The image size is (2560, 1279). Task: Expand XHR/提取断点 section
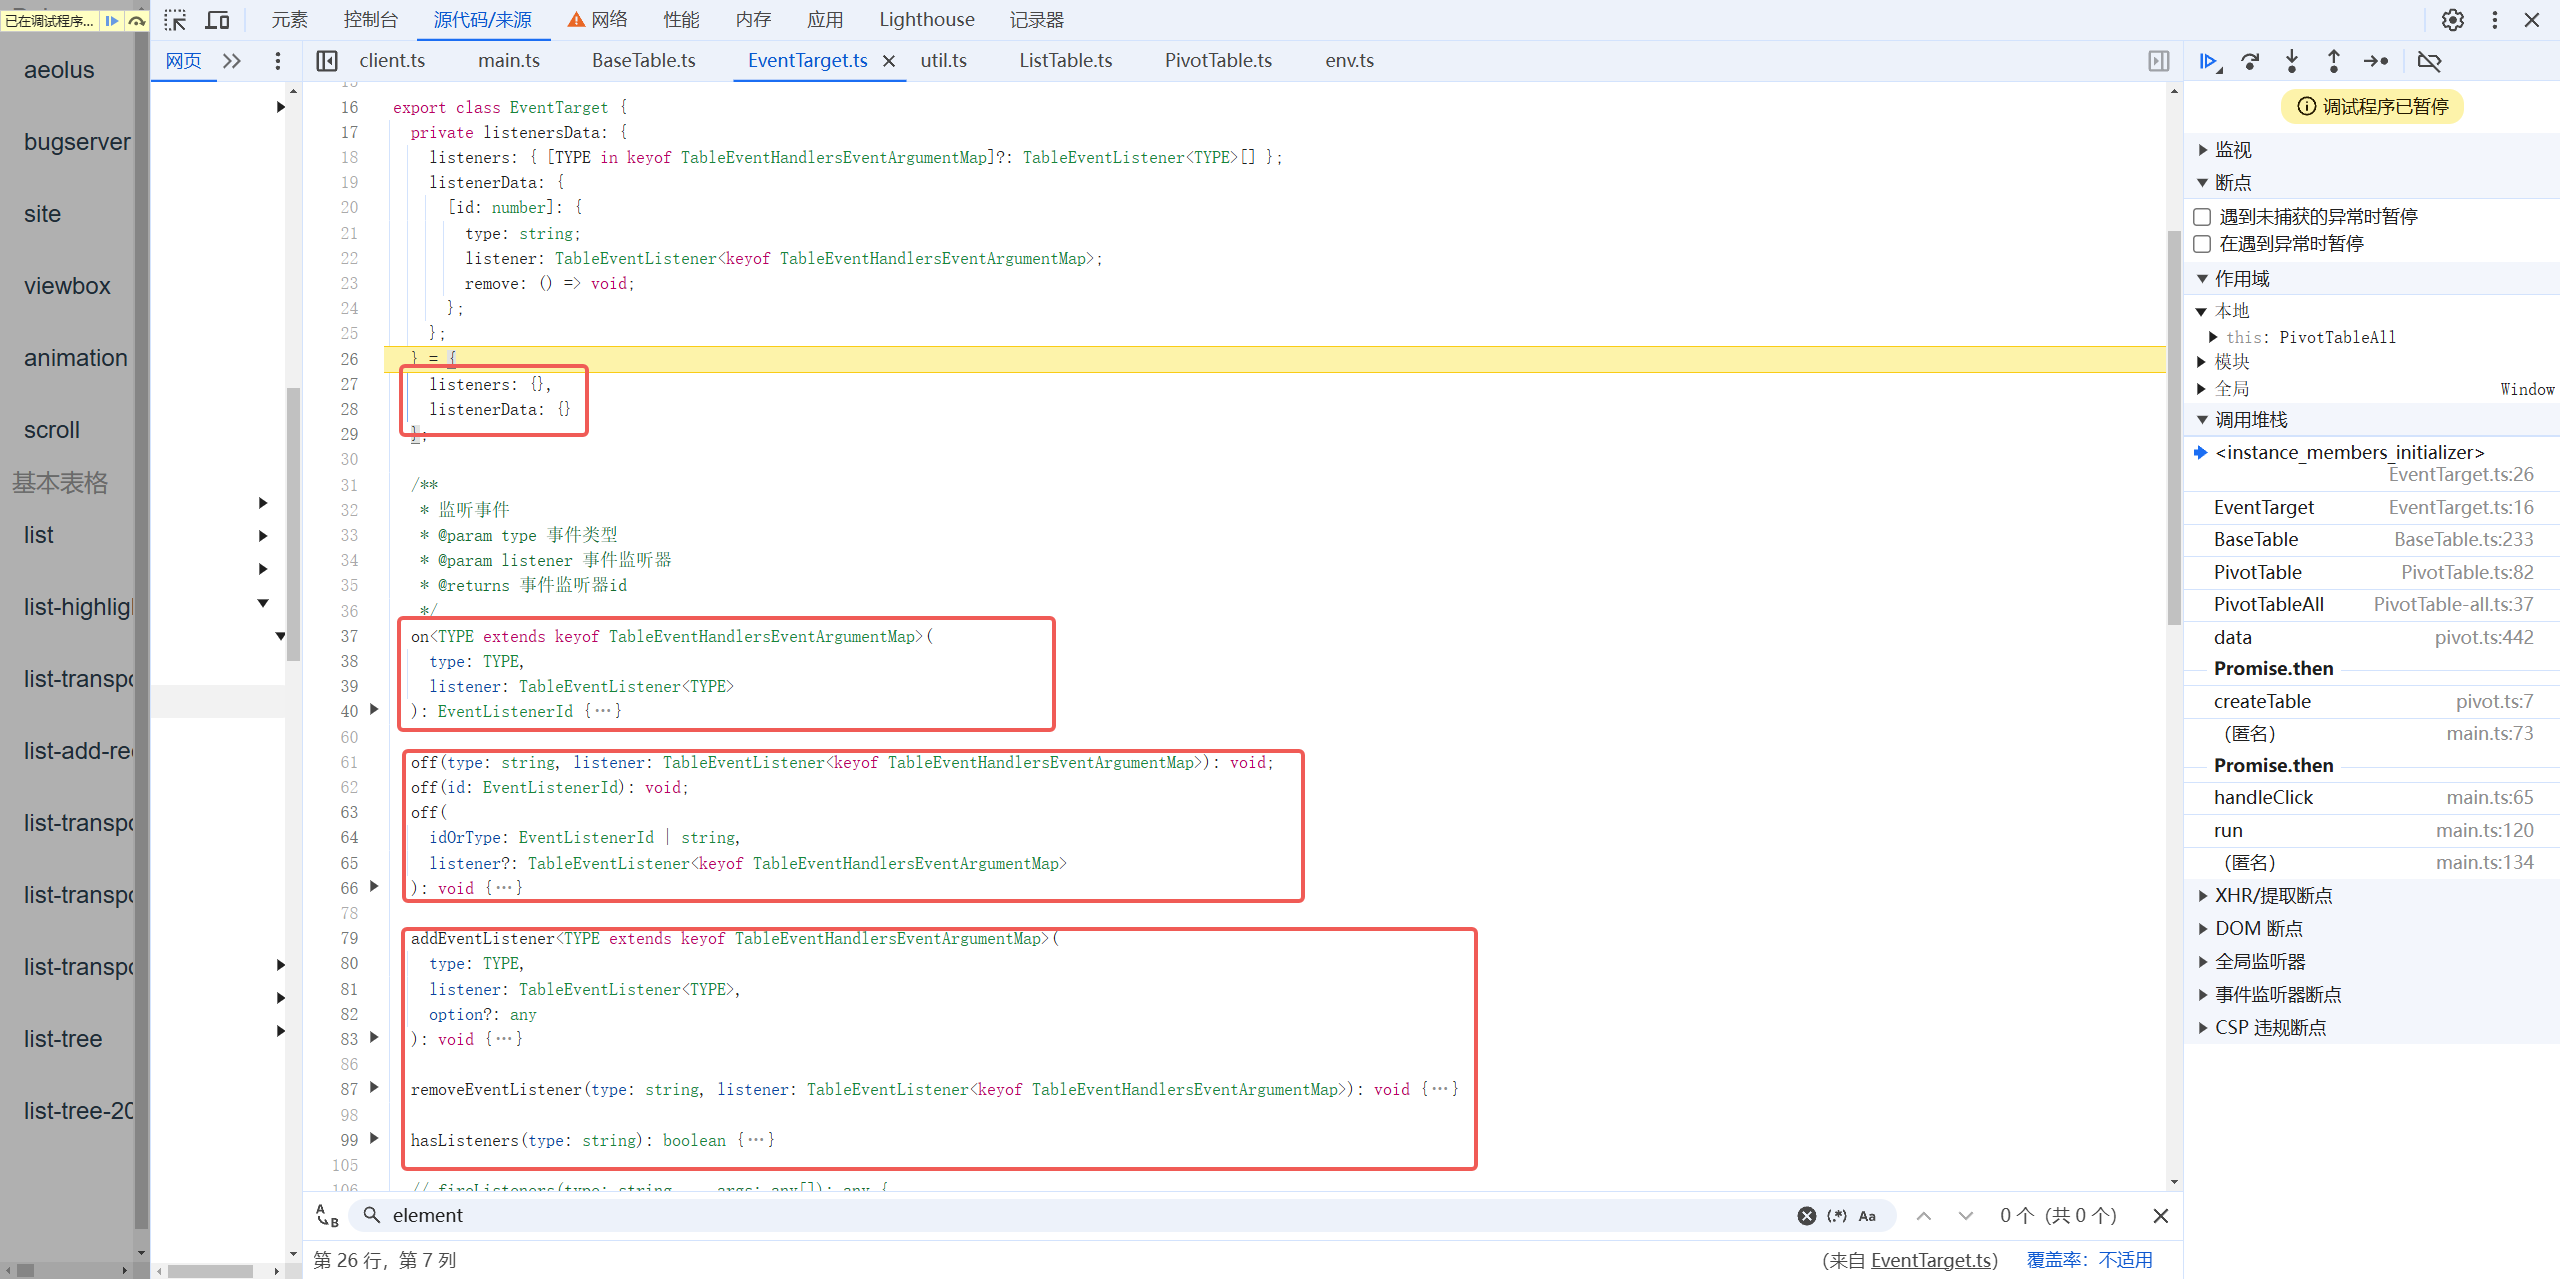coord(2272,896)
